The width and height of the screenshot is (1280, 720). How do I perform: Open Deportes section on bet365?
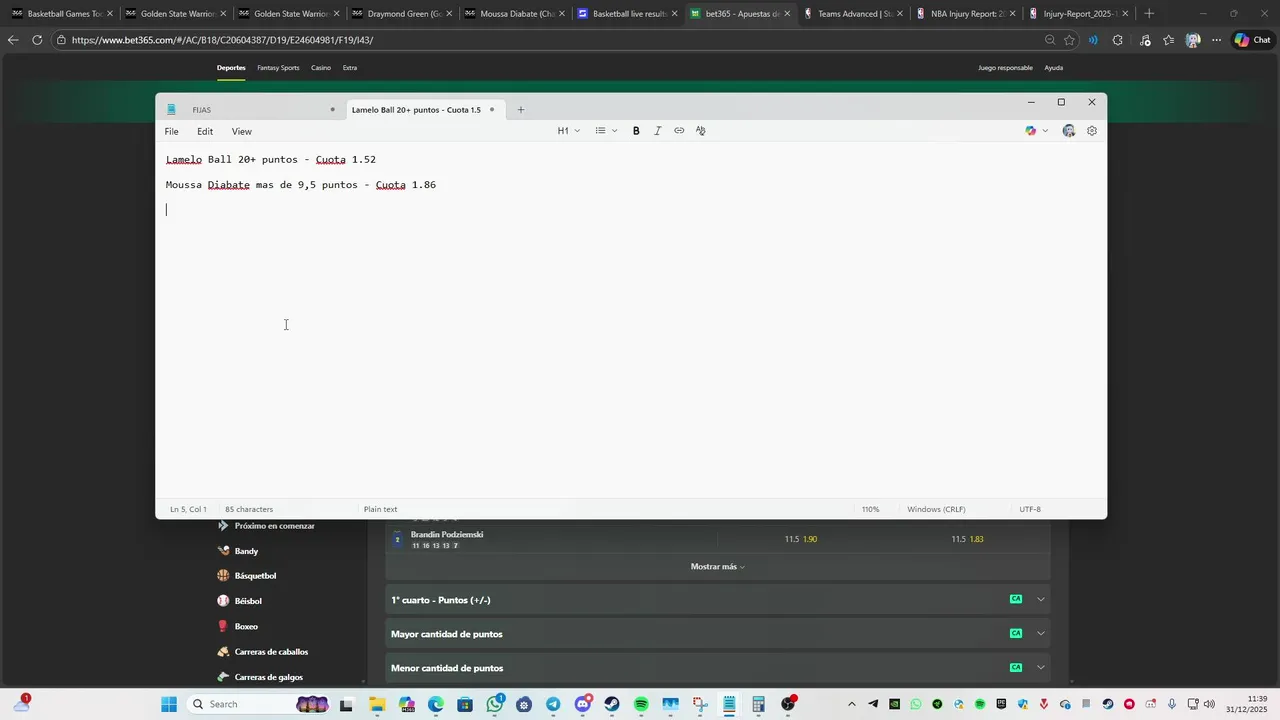coord(231,68)
